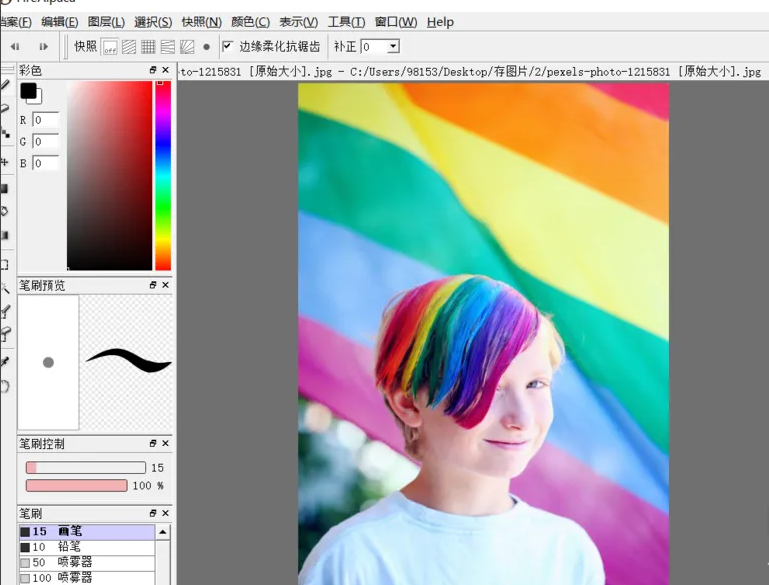Close the 笔刷控制 panel
The image size is (769, 585).
click(x=165, y=443)
